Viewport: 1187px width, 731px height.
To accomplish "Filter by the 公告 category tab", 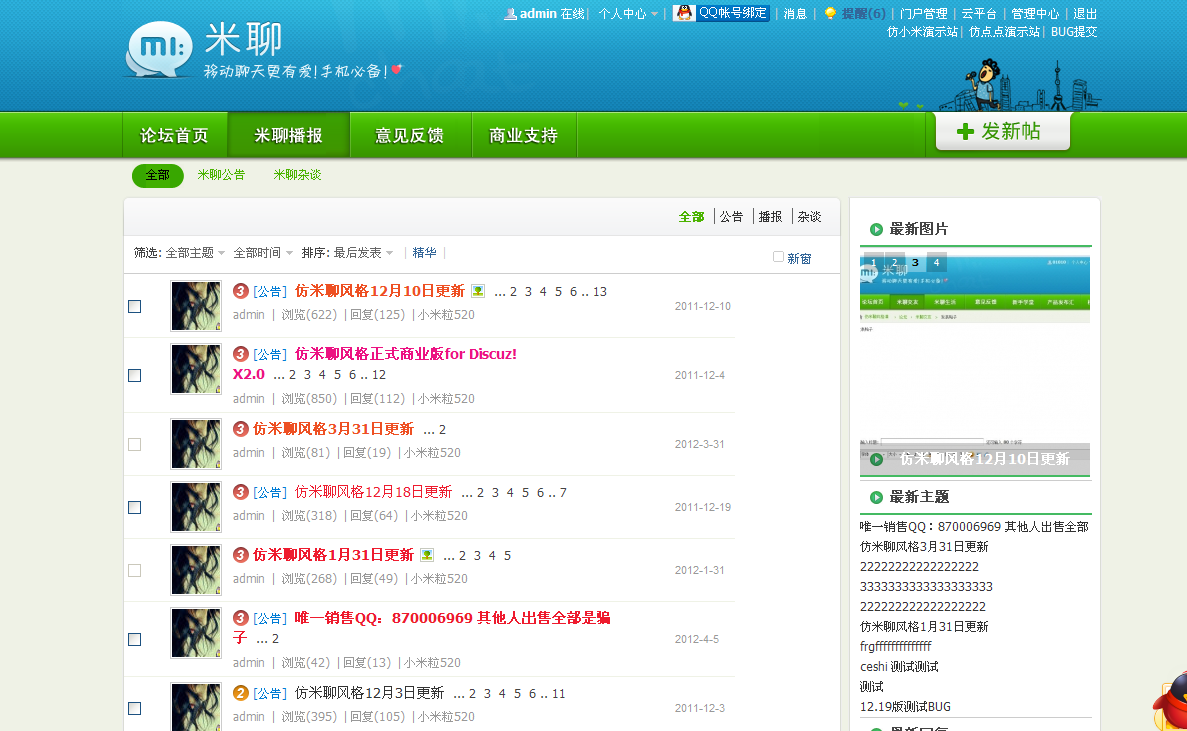I will [731, 217].
